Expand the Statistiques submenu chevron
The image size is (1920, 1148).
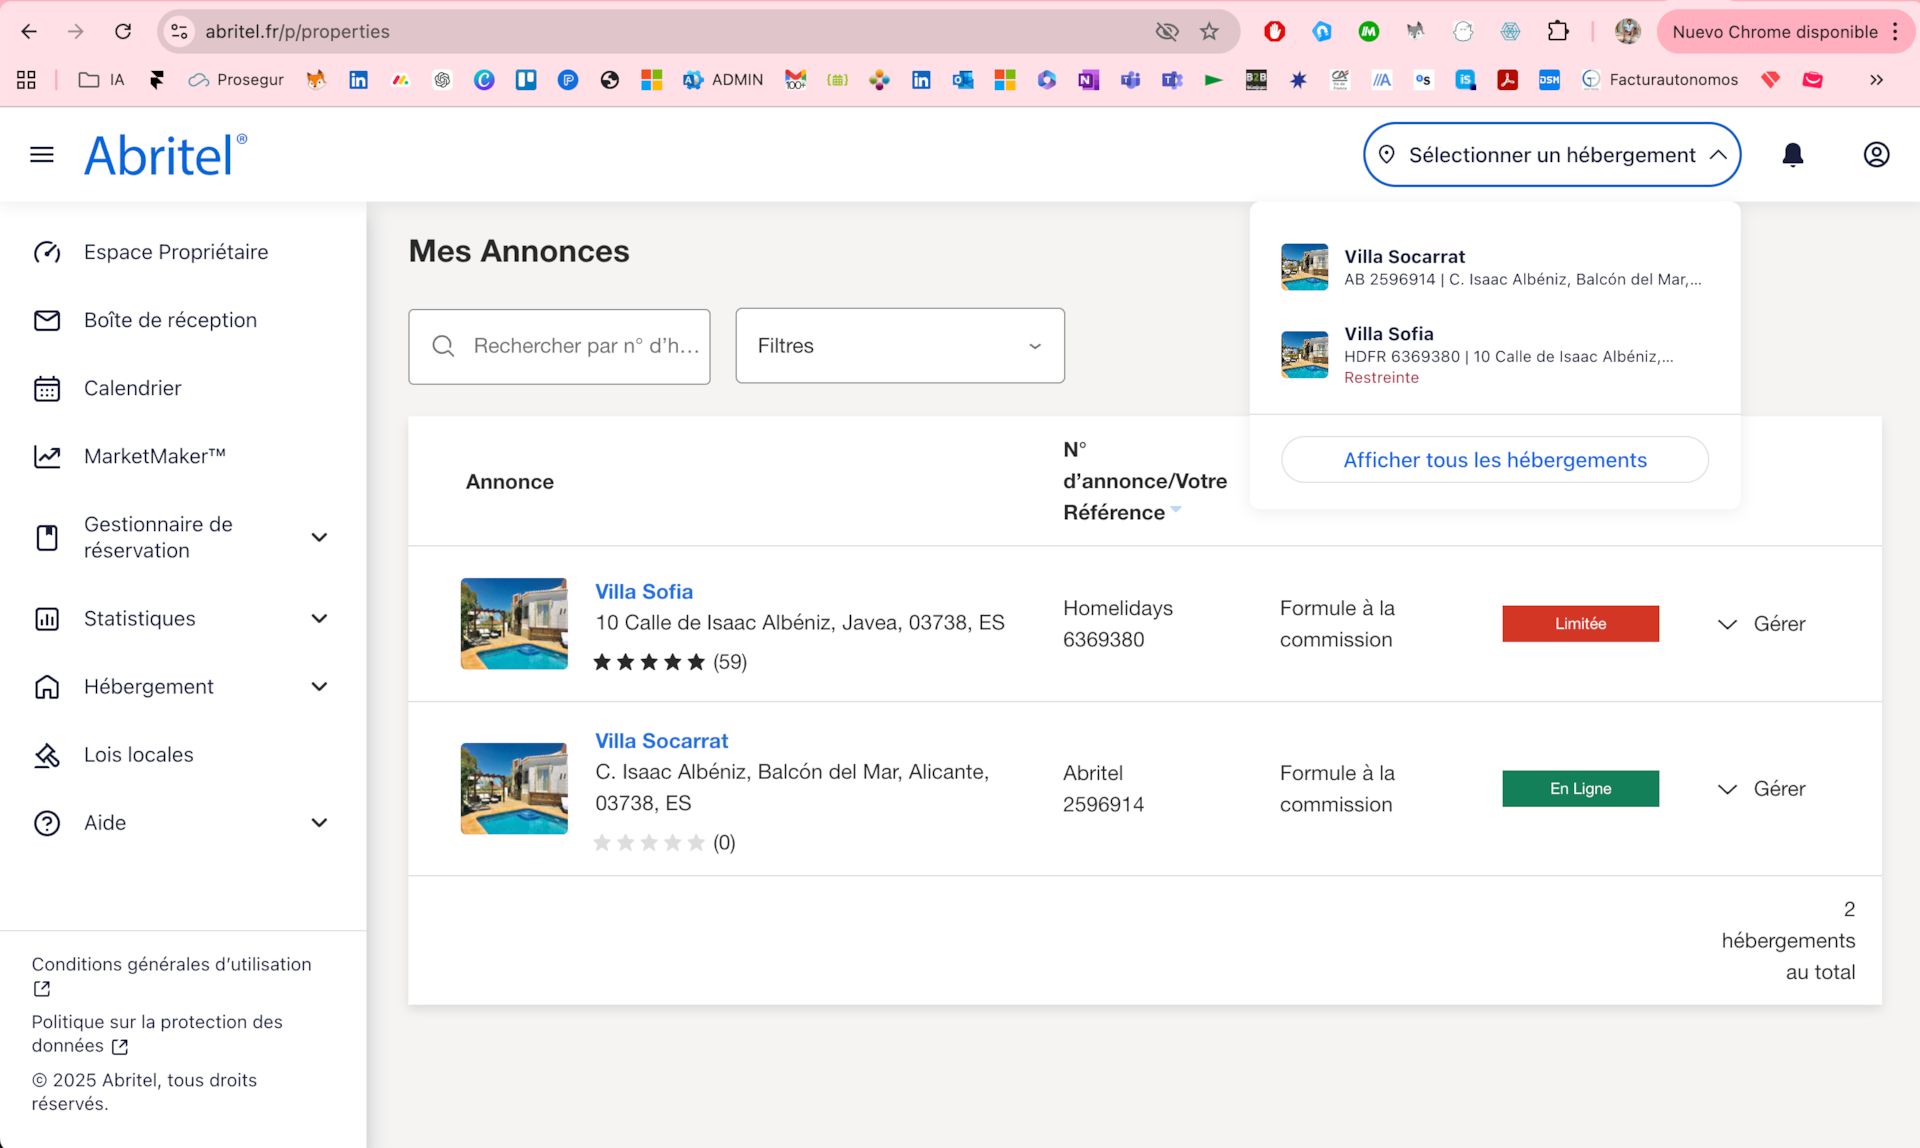tap(319, 619)
